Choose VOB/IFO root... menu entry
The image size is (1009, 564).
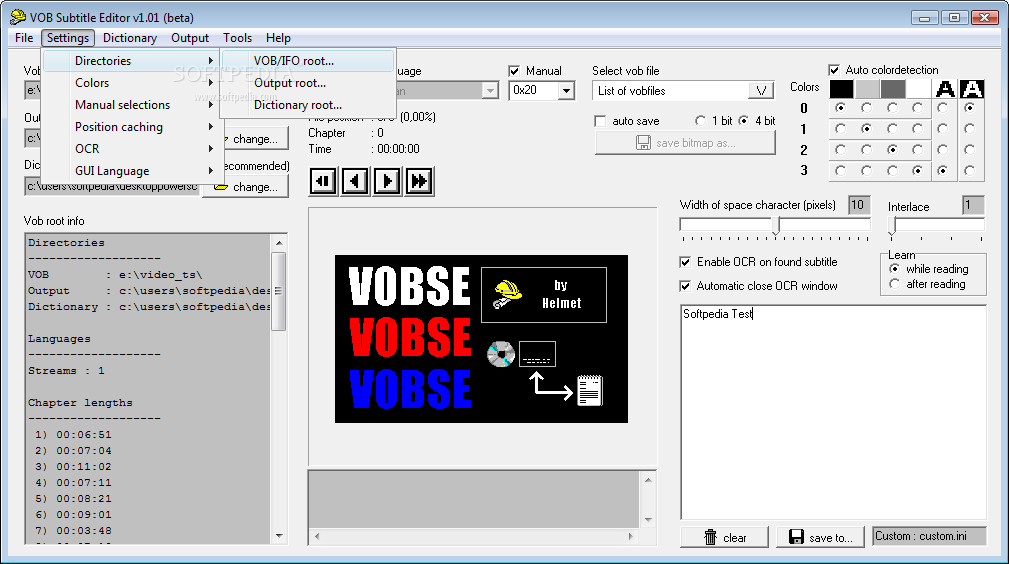coord(308,61)
